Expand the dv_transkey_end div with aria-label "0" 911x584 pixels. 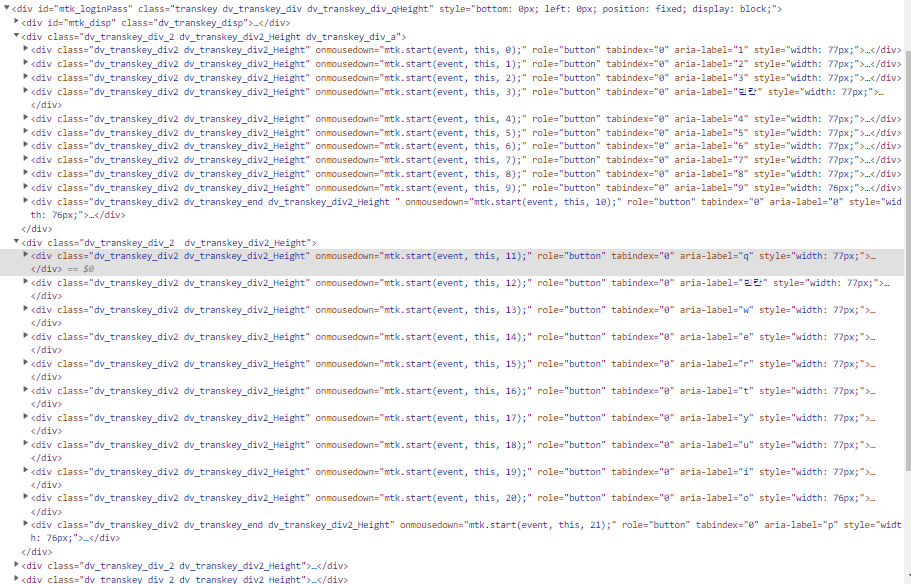[x=26, y=201]
